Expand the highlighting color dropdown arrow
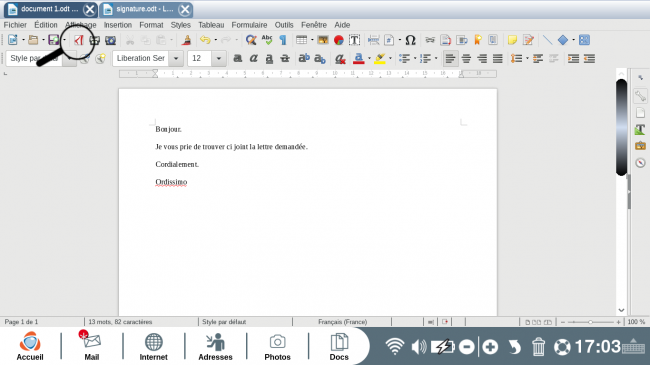650x365 pixels. [390, 58]
